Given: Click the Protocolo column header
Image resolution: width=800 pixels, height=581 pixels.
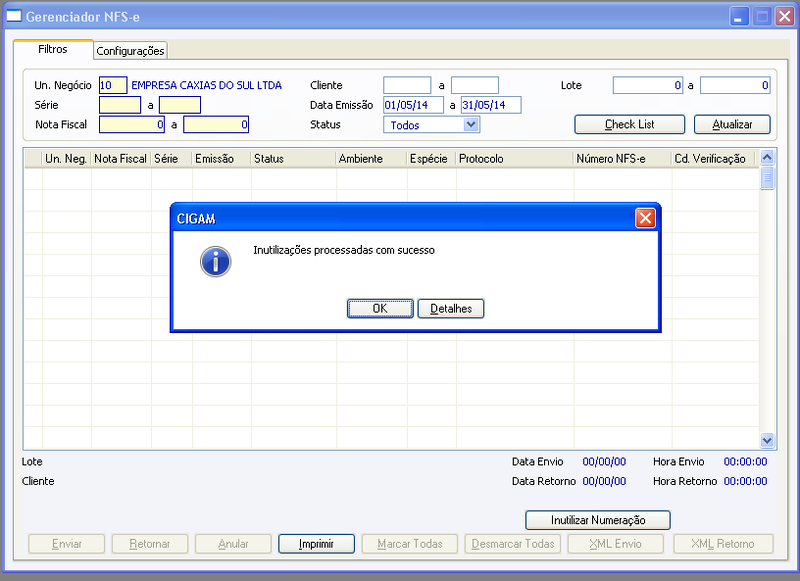Looking at the screenshot, I should tap(515, 159).
